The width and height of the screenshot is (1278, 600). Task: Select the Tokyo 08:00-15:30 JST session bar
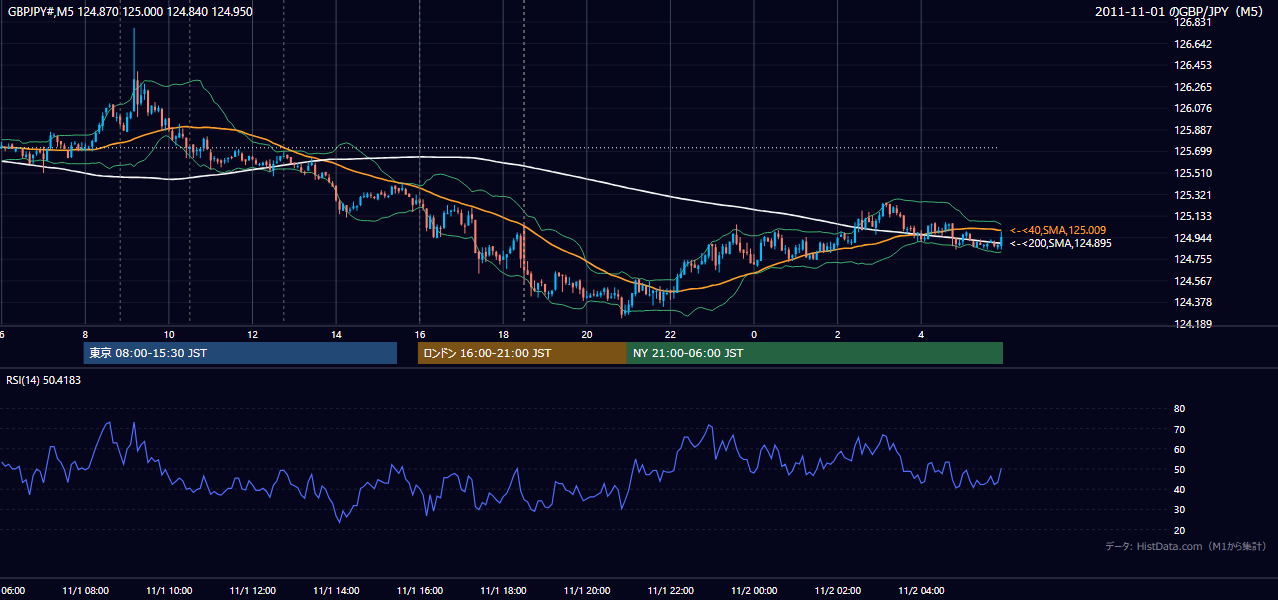tap(240, 353)
